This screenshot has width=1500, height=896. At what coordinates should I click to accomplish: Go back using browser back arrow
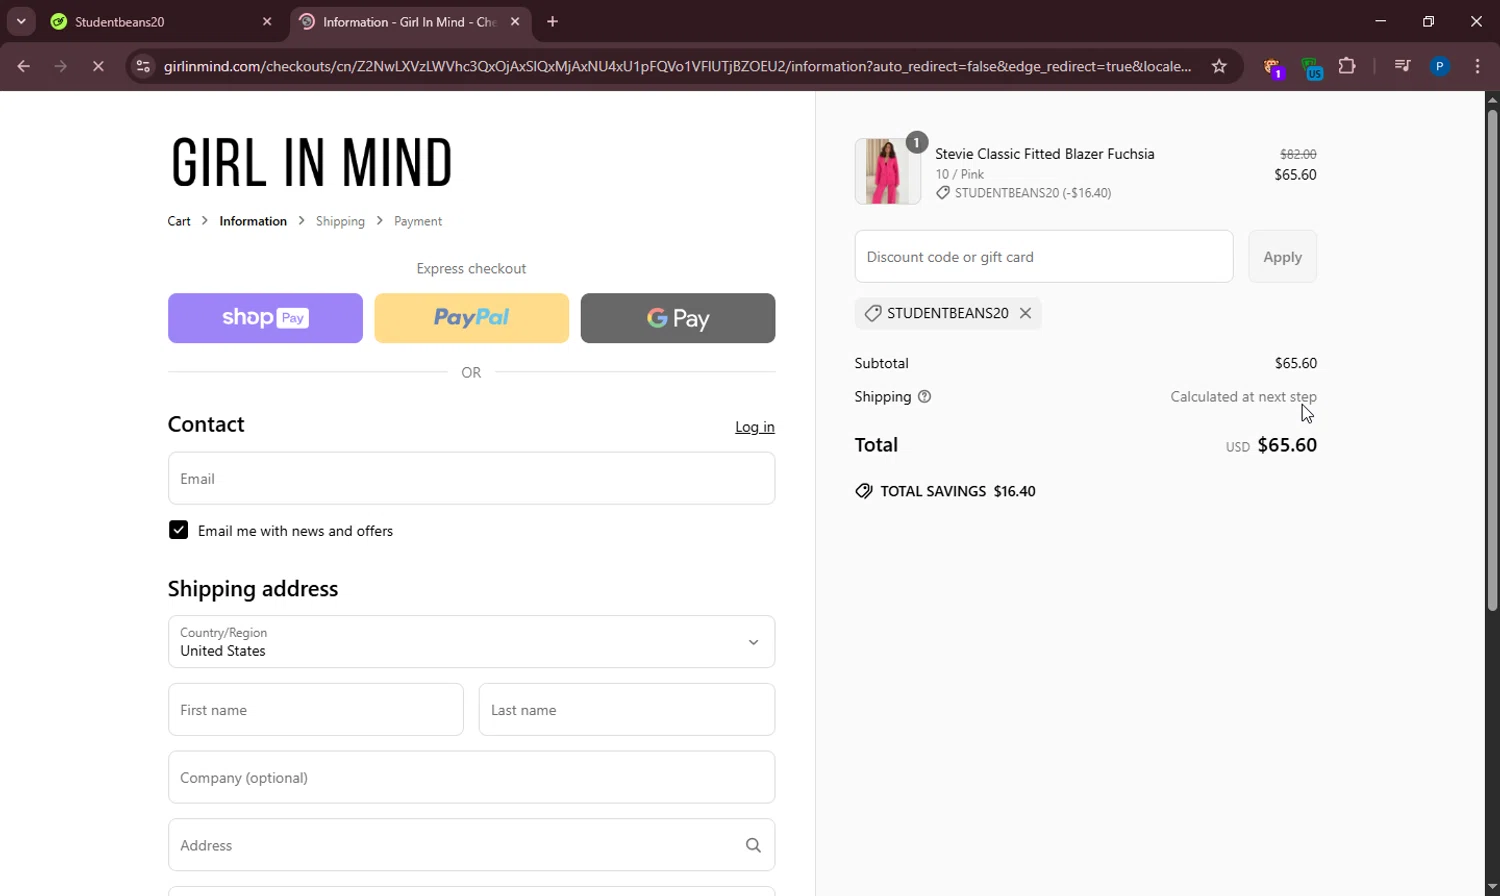24,66
